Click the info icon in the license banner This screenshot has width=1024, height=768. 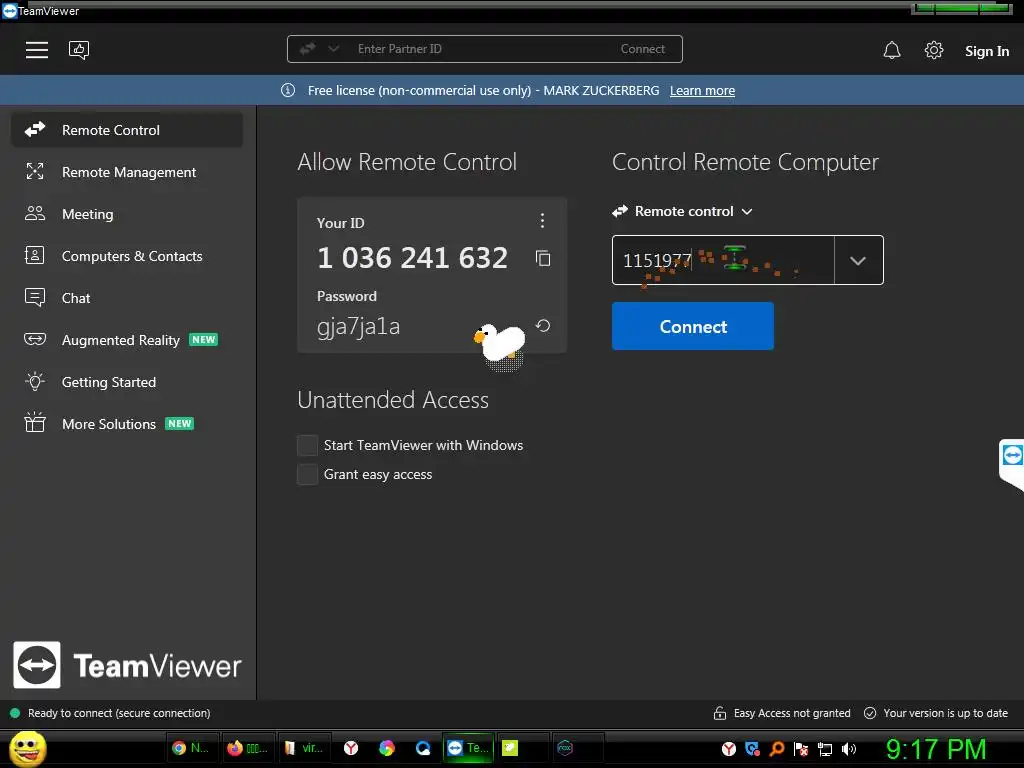[288, 91]
